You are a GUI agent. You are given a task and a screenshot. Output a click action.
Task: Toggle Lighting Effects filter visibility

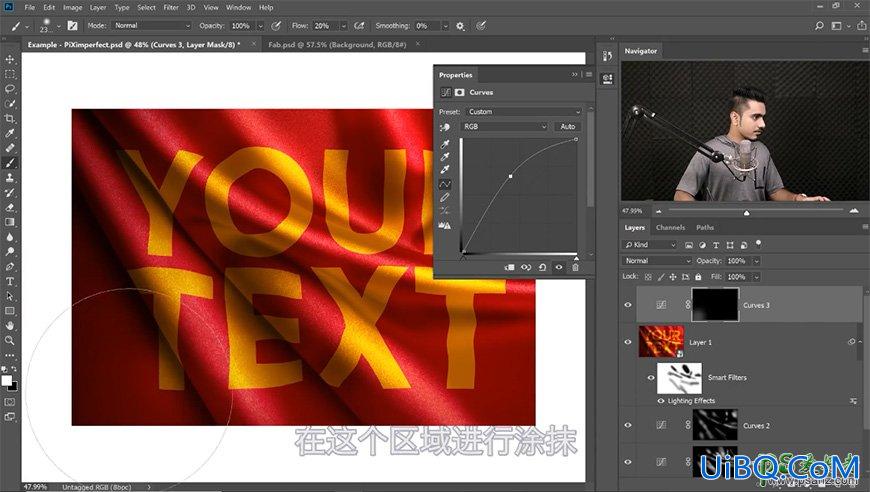[x=660, y=400]
